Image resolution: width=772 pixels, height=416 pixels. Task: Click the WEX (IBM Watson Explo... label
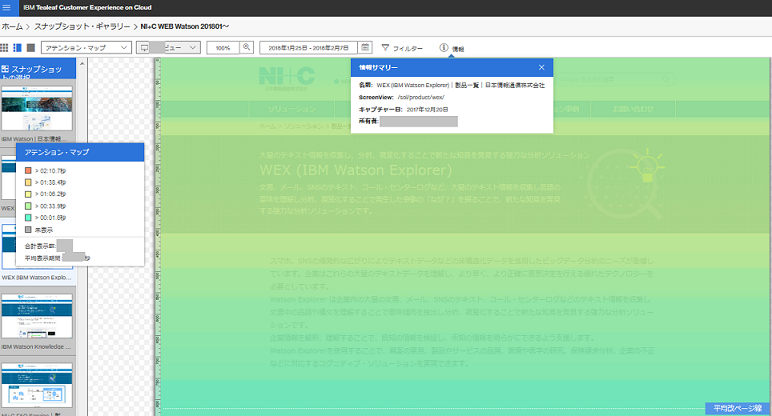pos(36,278)
